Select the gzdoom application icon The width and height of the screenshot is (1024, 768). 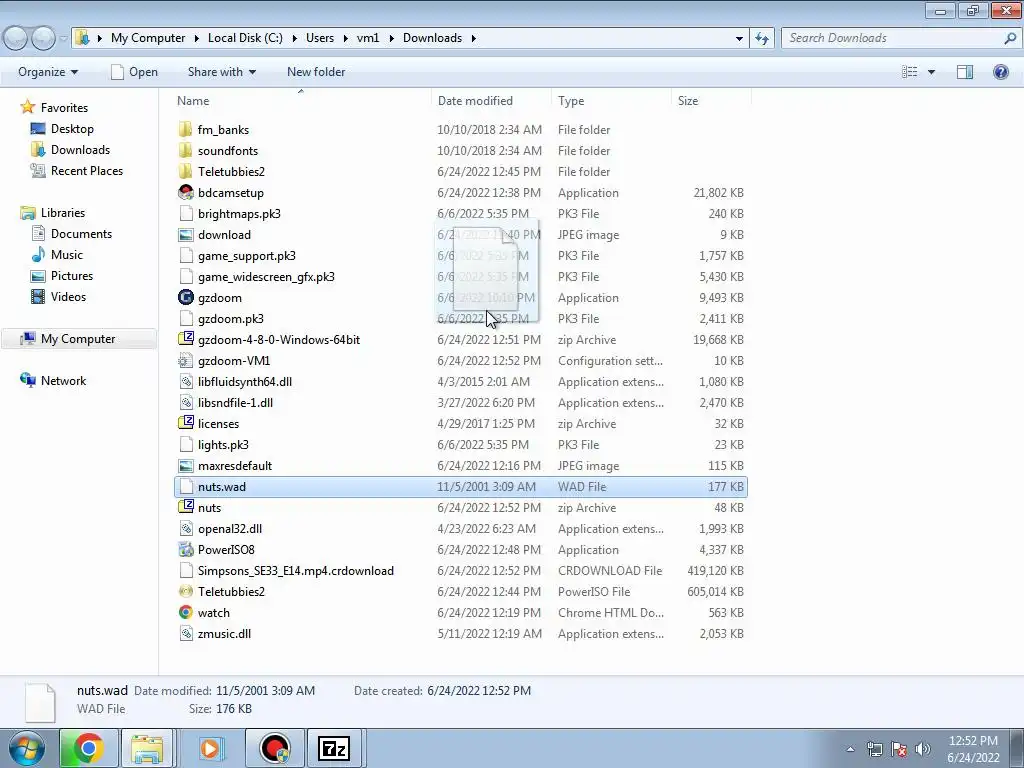tap(185, 297)
